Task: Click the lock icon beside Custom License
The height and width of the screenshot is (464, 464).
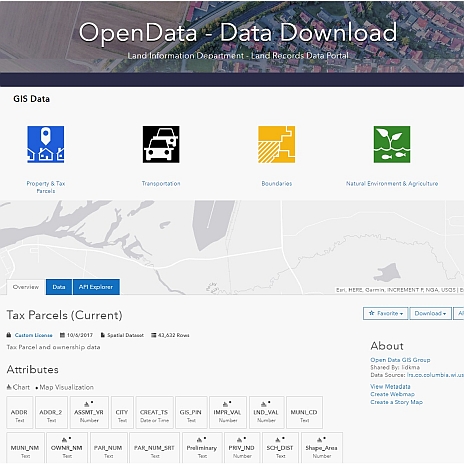Action: (x=9, y=335)
